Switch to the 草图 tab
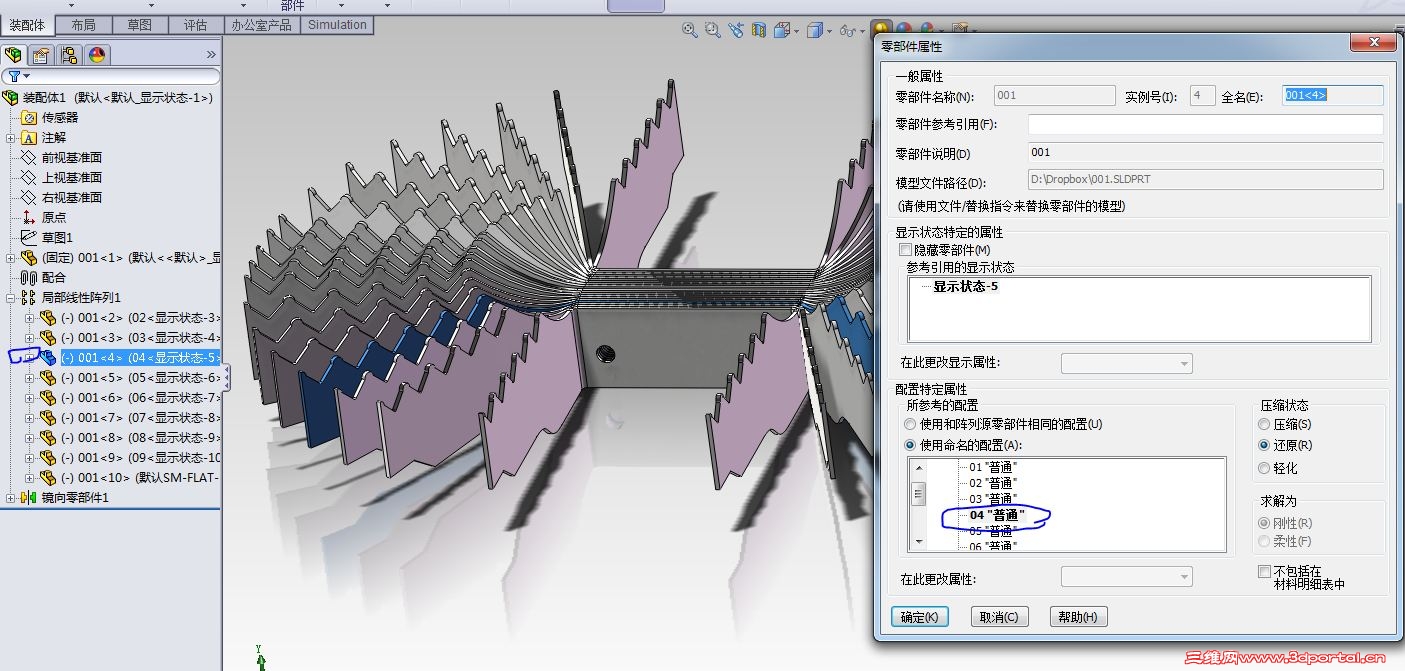 coord(140,25)
